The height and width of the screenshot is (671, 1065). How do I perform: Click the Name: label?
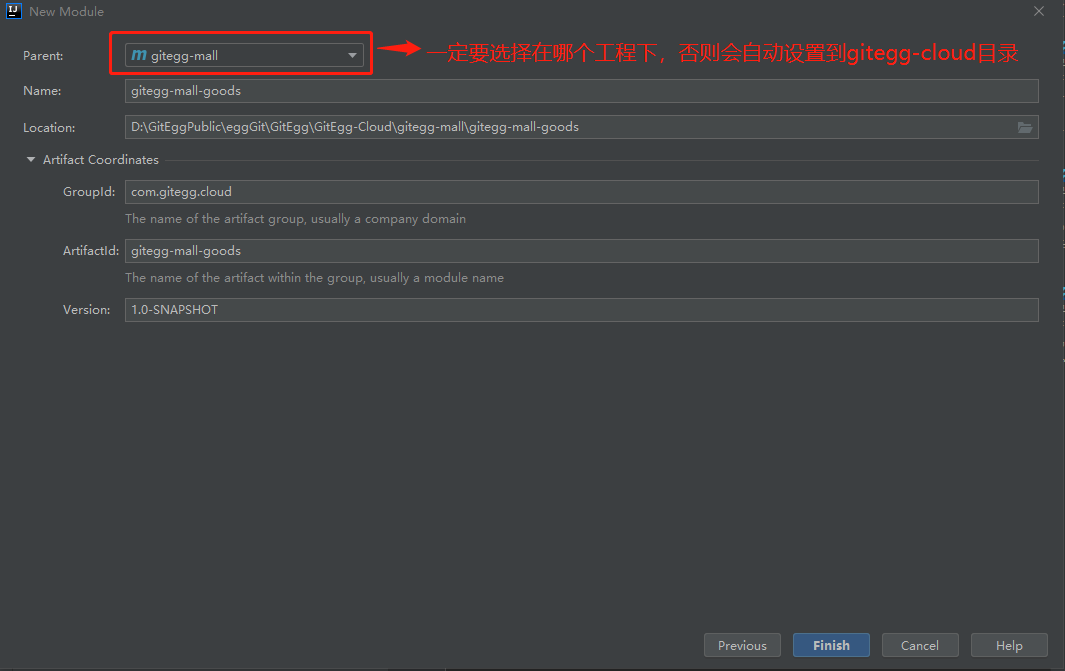42,91
